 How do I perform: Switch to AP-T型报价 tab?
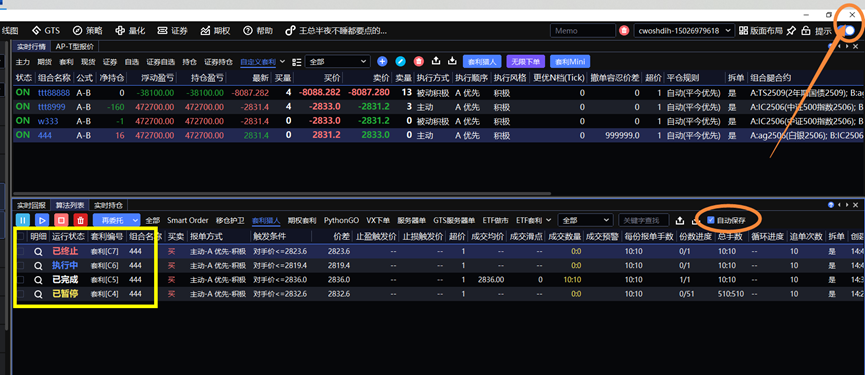[x=74, y=47]
